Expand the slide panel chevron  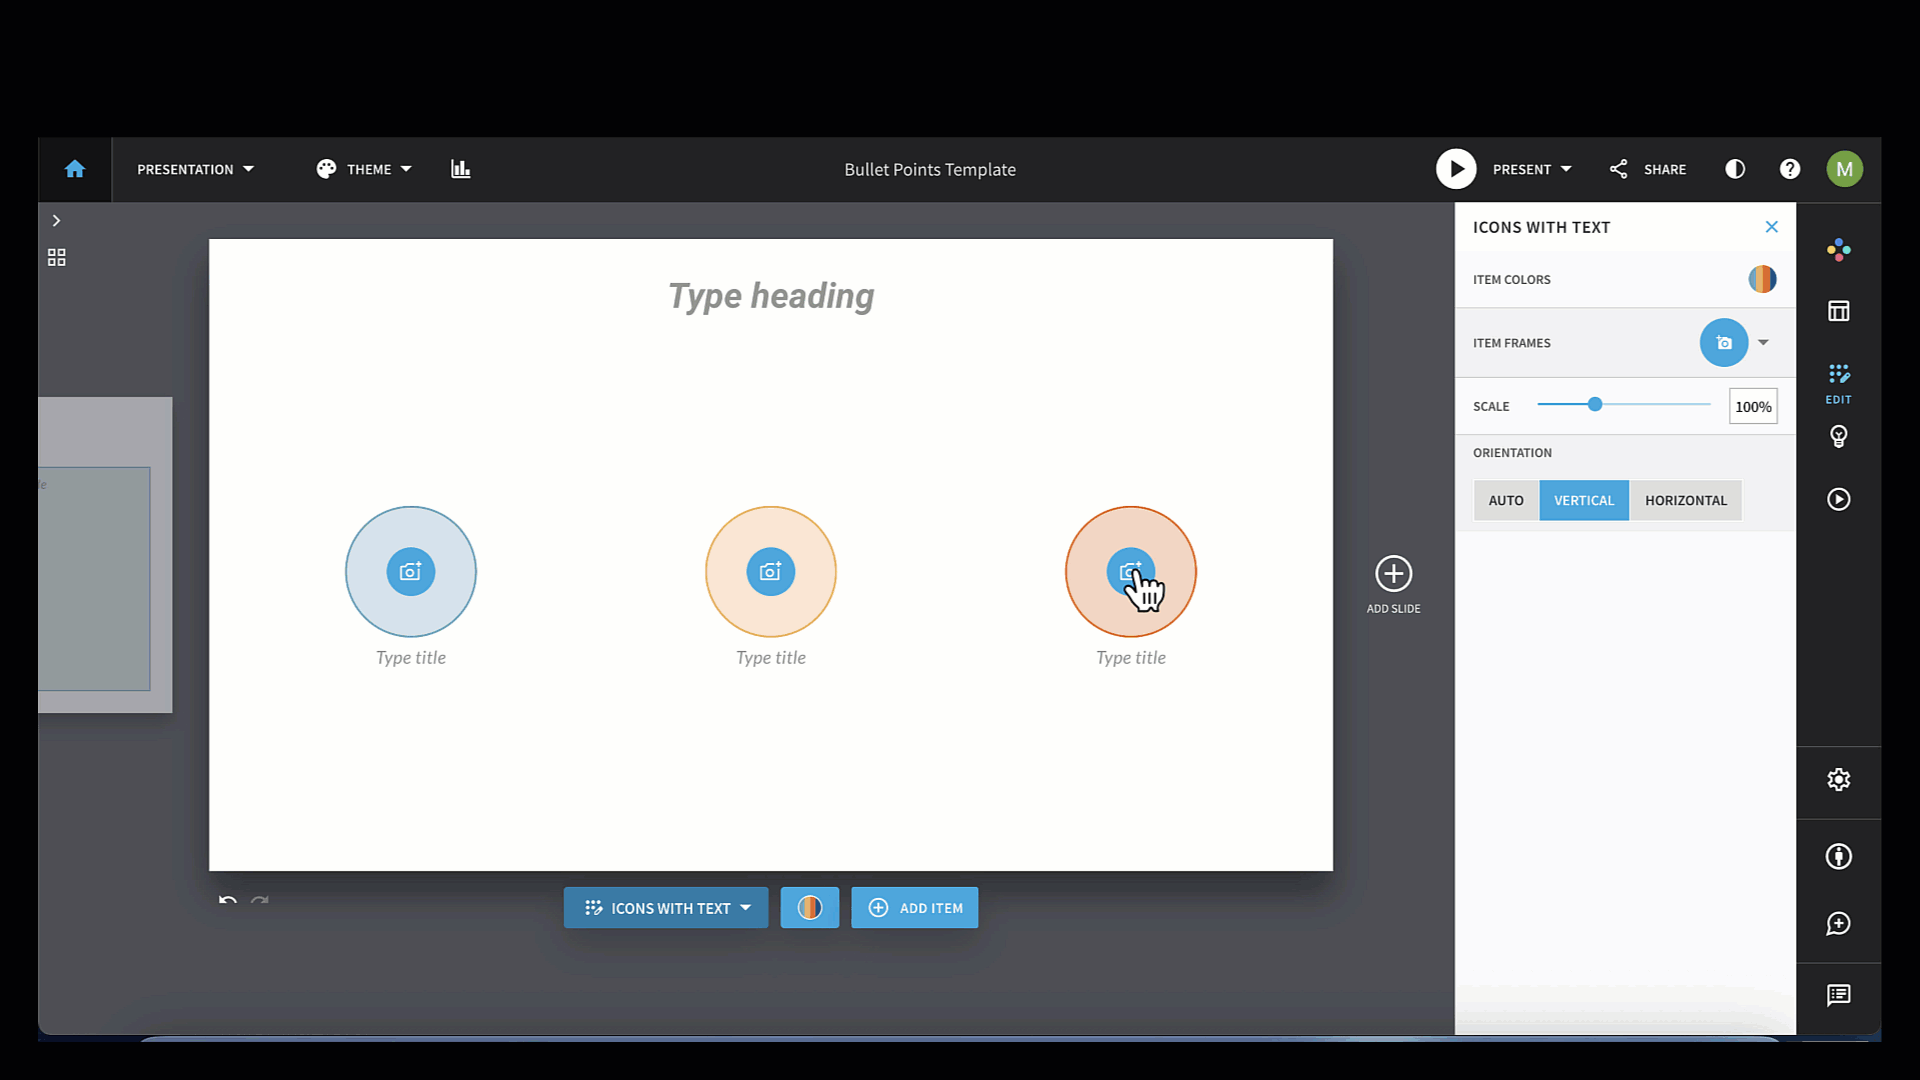click(57, 220)
